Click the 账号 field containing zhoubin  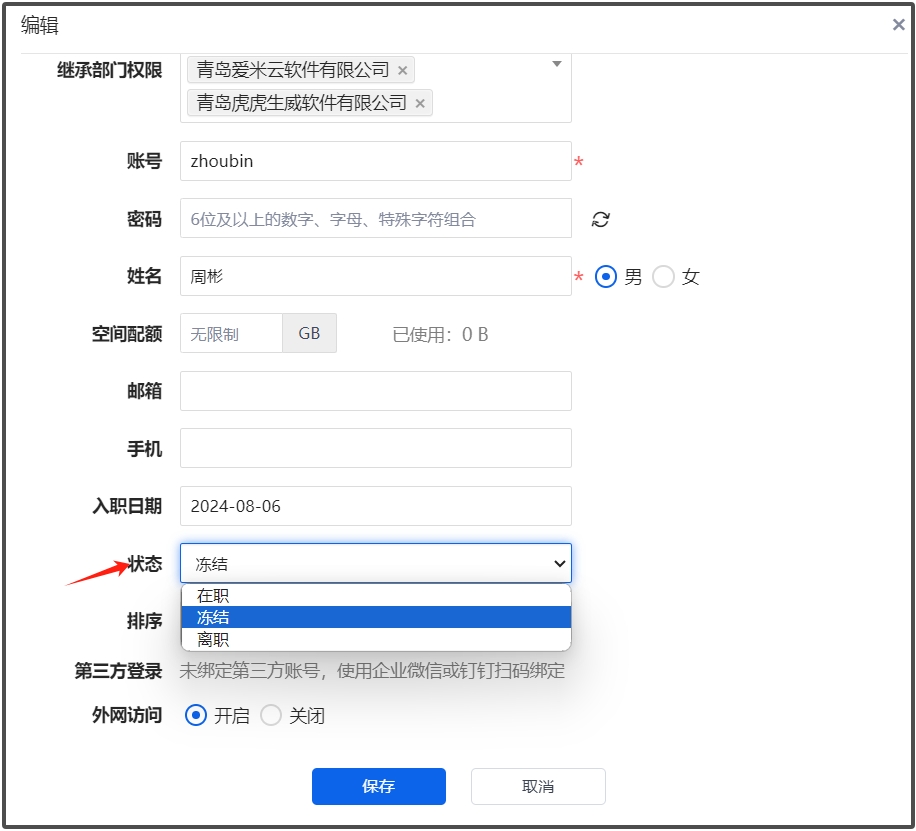point(375,161)
